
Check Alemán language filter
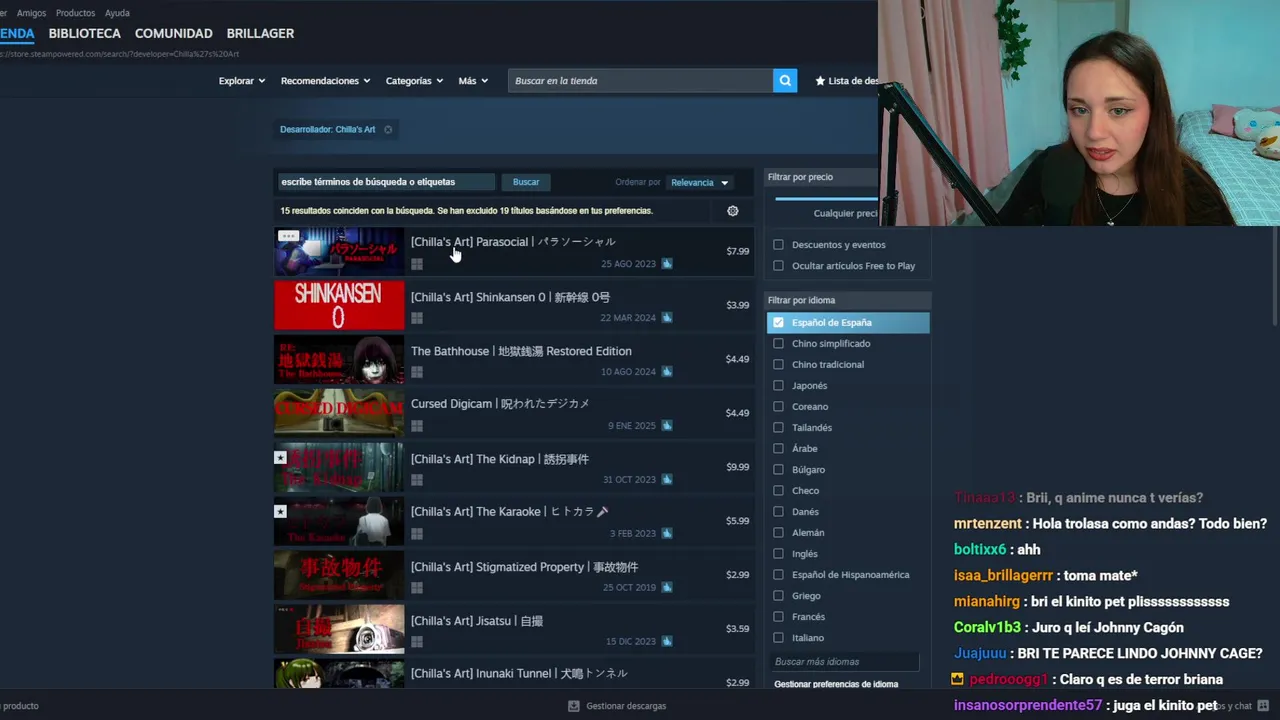pos(778,533)
